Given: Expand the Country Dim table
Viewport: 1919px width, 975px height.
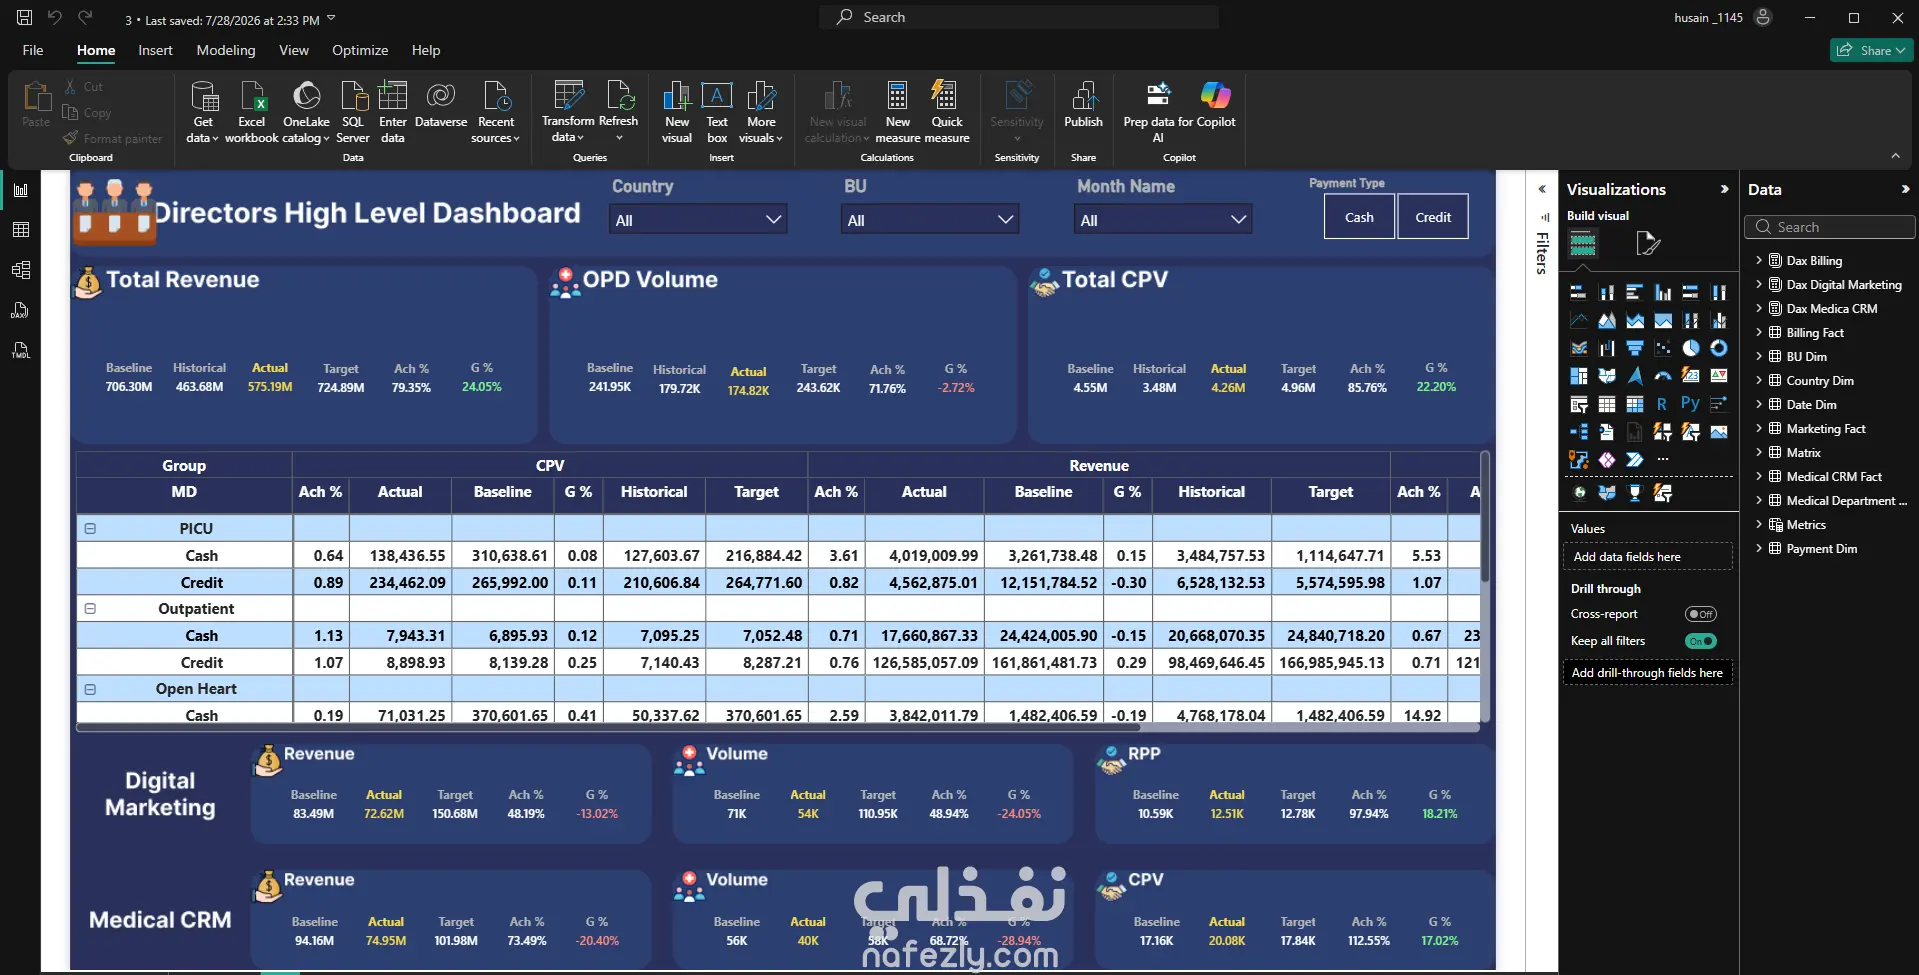Looking at the screenshot, I should point(1759,380).
